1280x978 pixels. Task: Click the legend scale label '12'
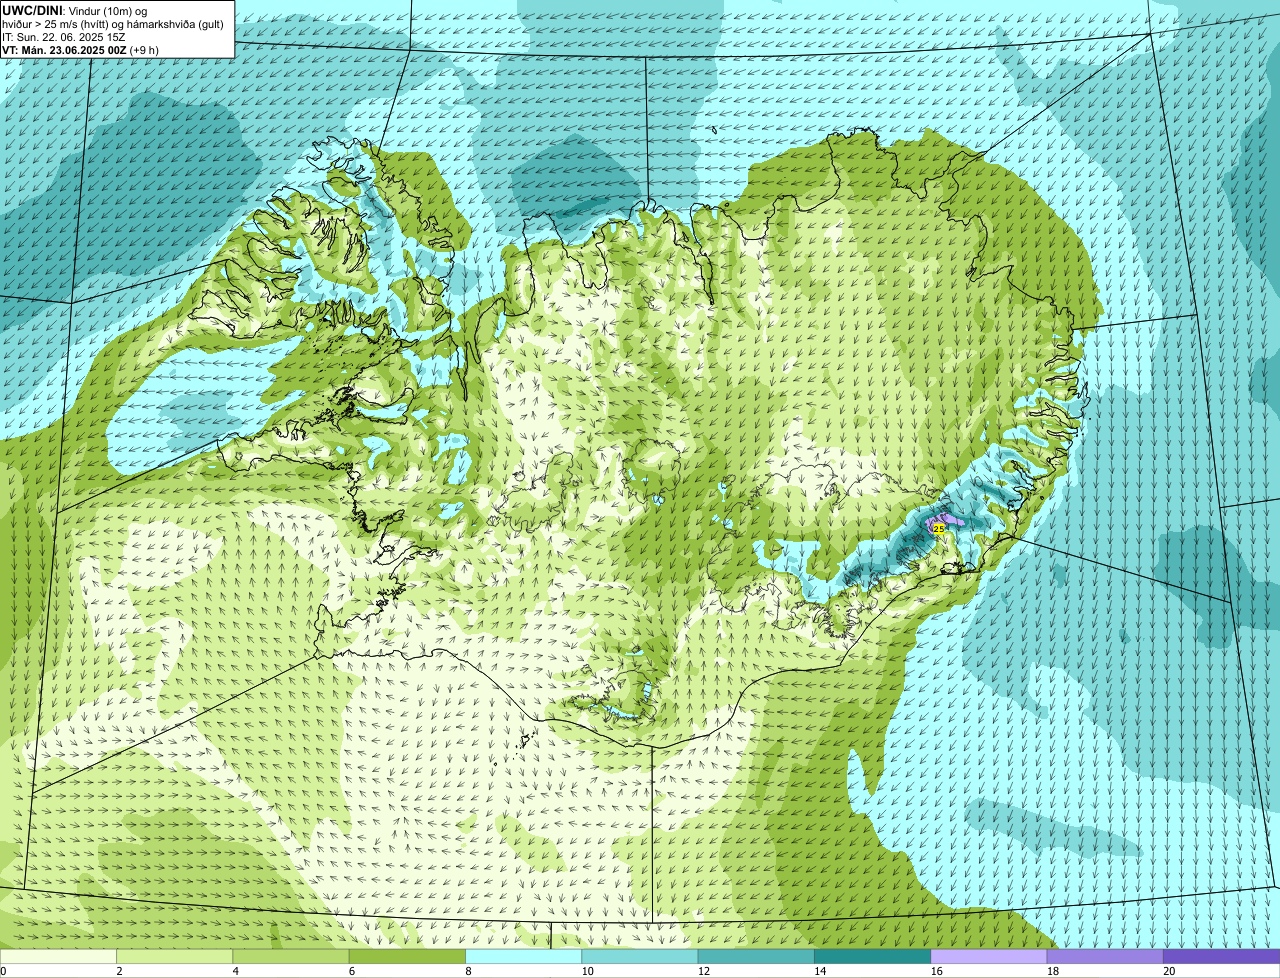pos(703,971)
